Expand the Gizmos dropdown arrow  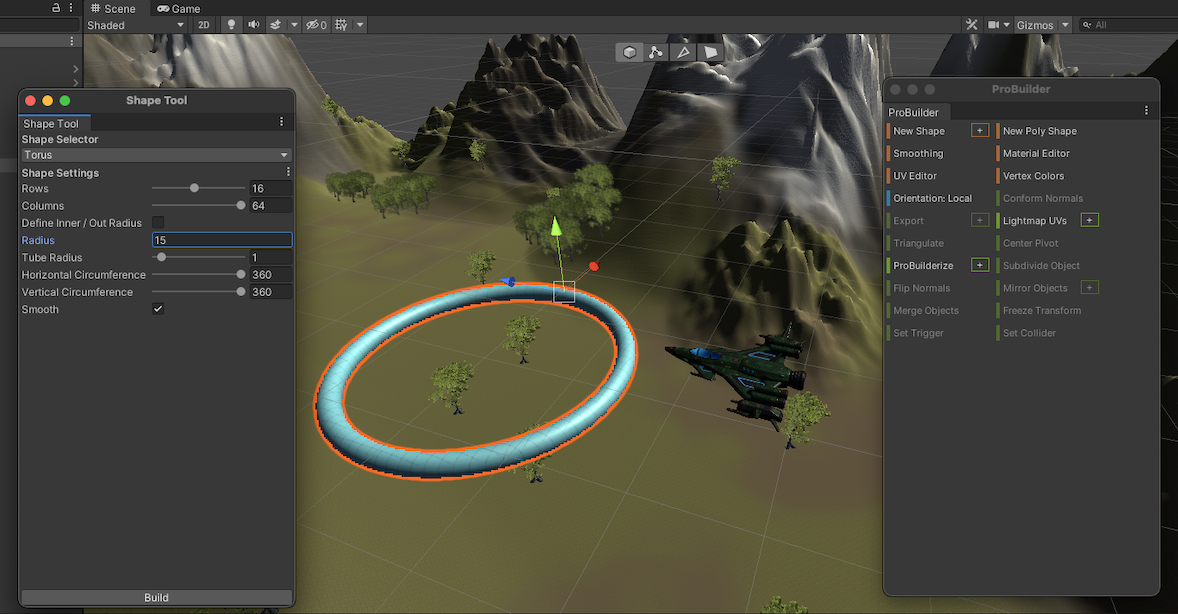tap(1065, 25)
